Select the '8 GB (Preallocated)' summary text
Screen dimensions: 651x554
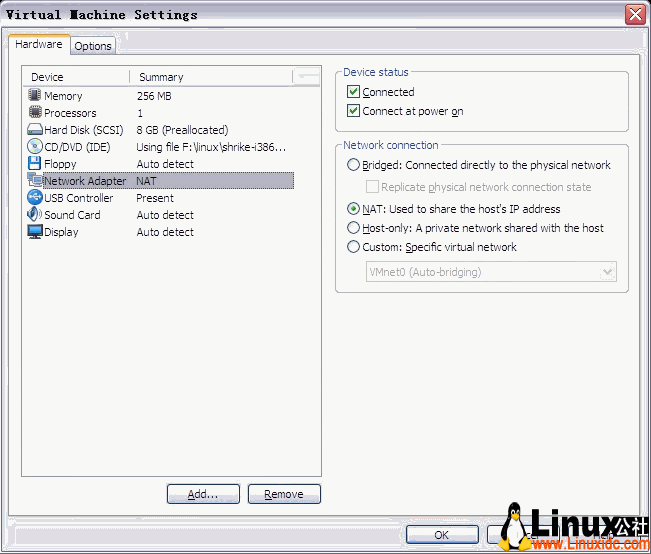(x=182, y=130)
